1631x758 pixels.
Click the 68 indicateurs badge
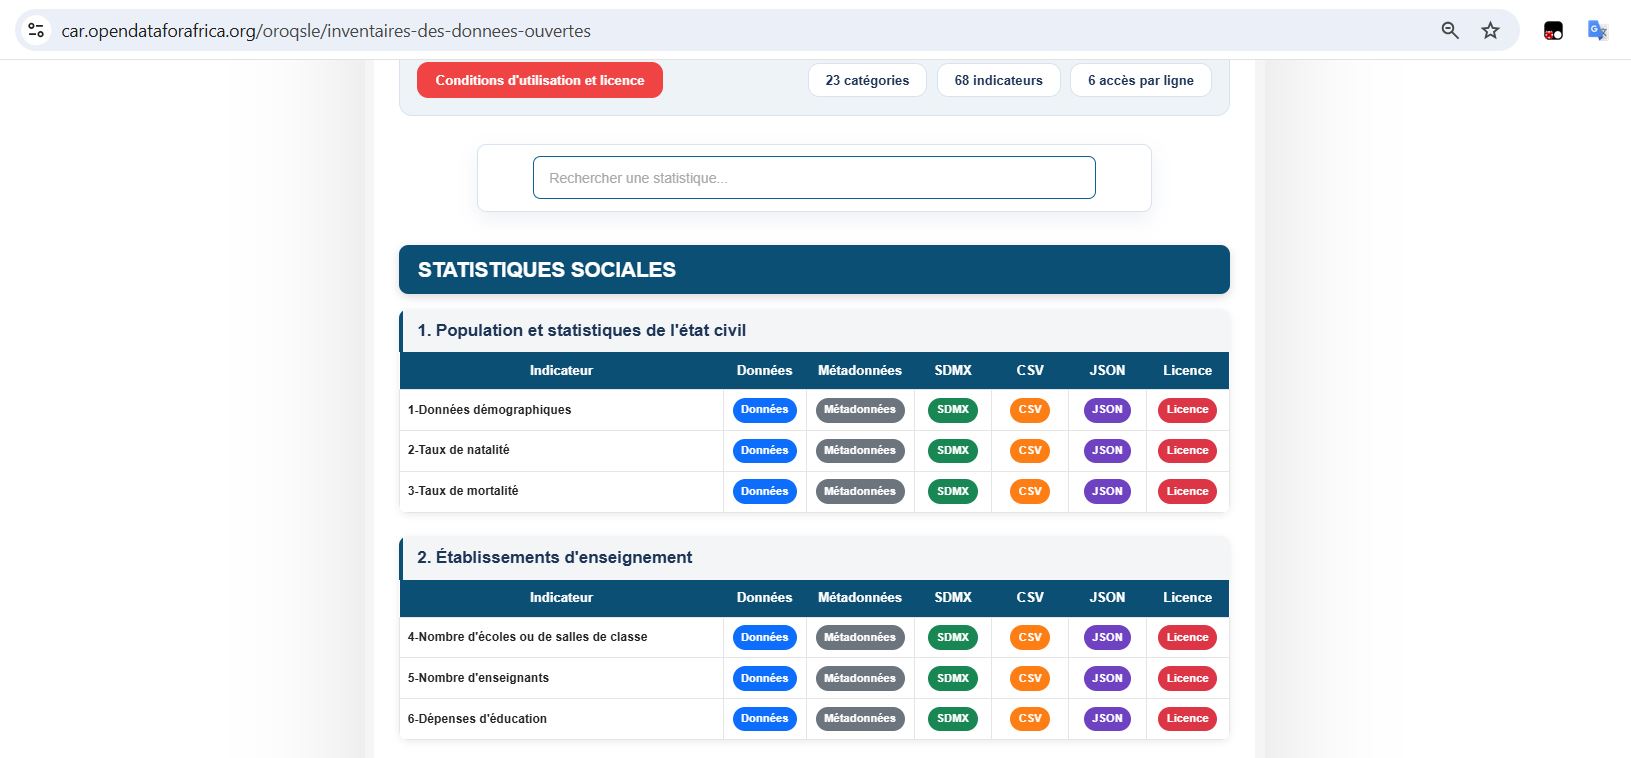coord(998,80)
